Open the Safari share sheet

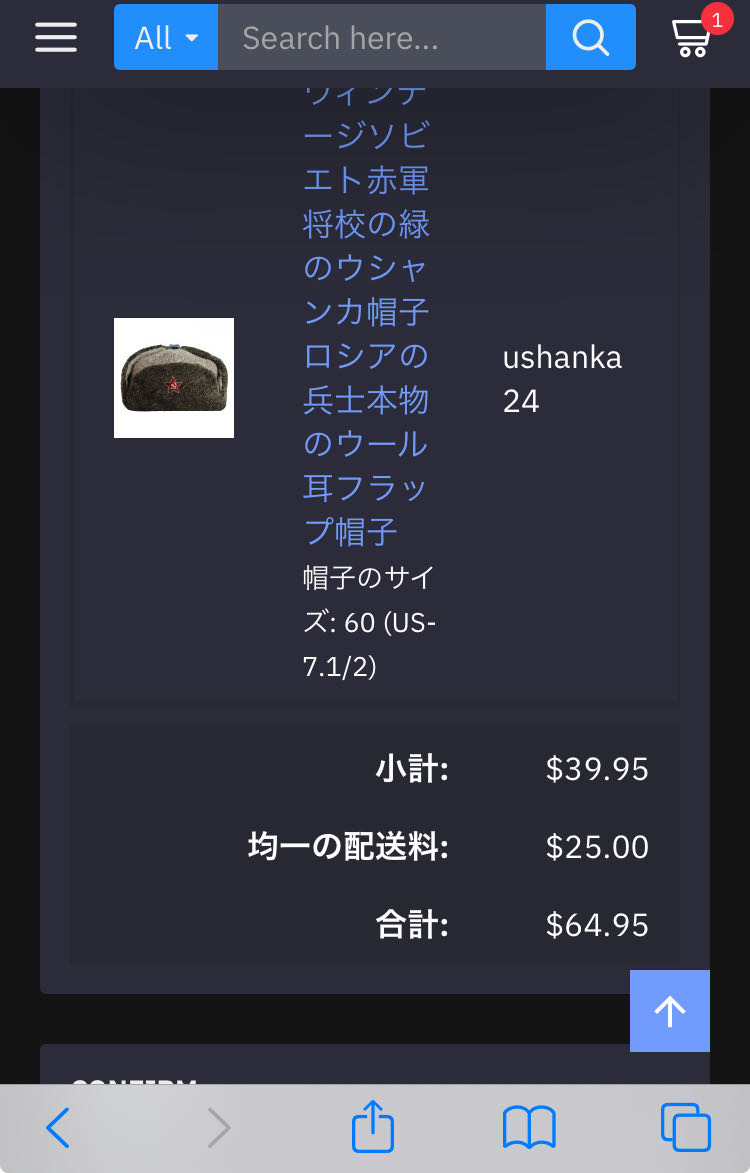[373, 1127]
